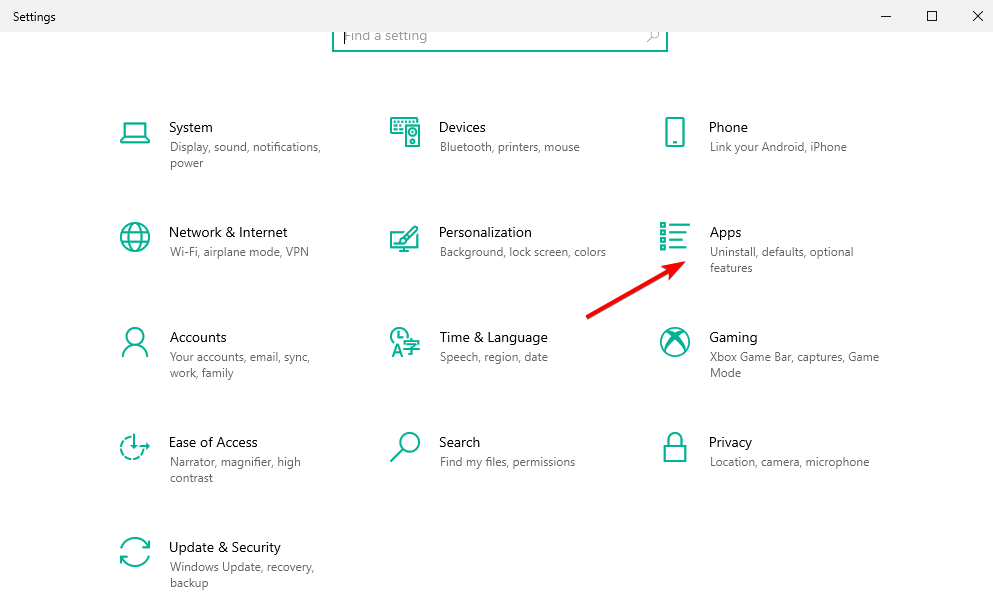Select the Ease of Access heading

pyautogui.click(x=213, y=443)
